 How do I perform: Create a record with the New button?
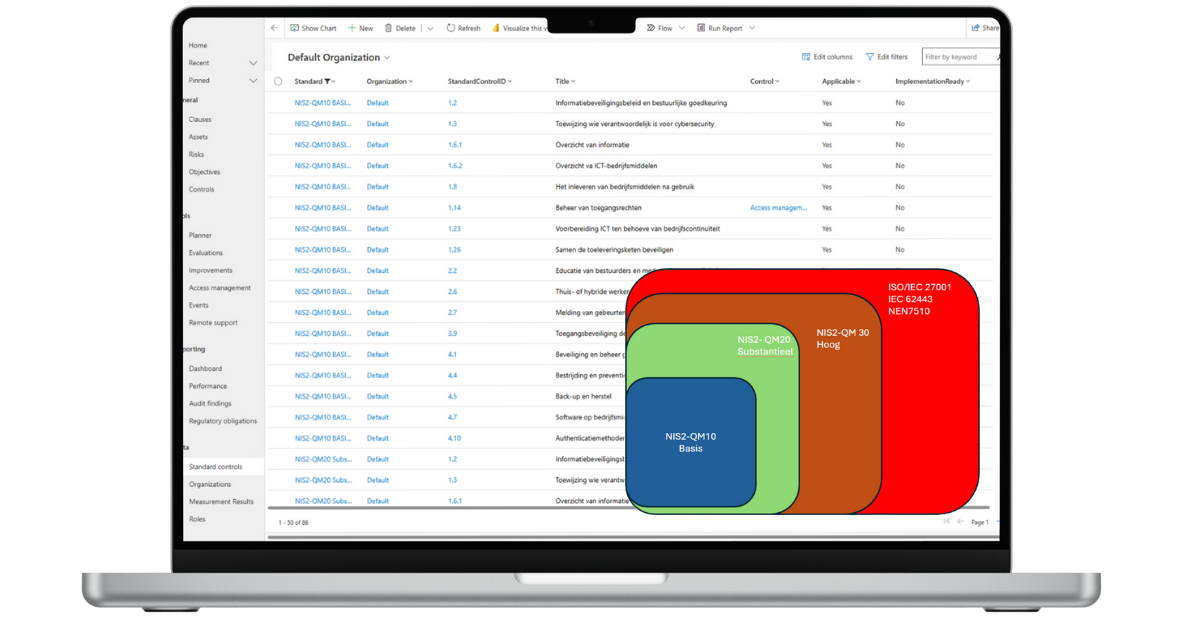tap(360, 28)
